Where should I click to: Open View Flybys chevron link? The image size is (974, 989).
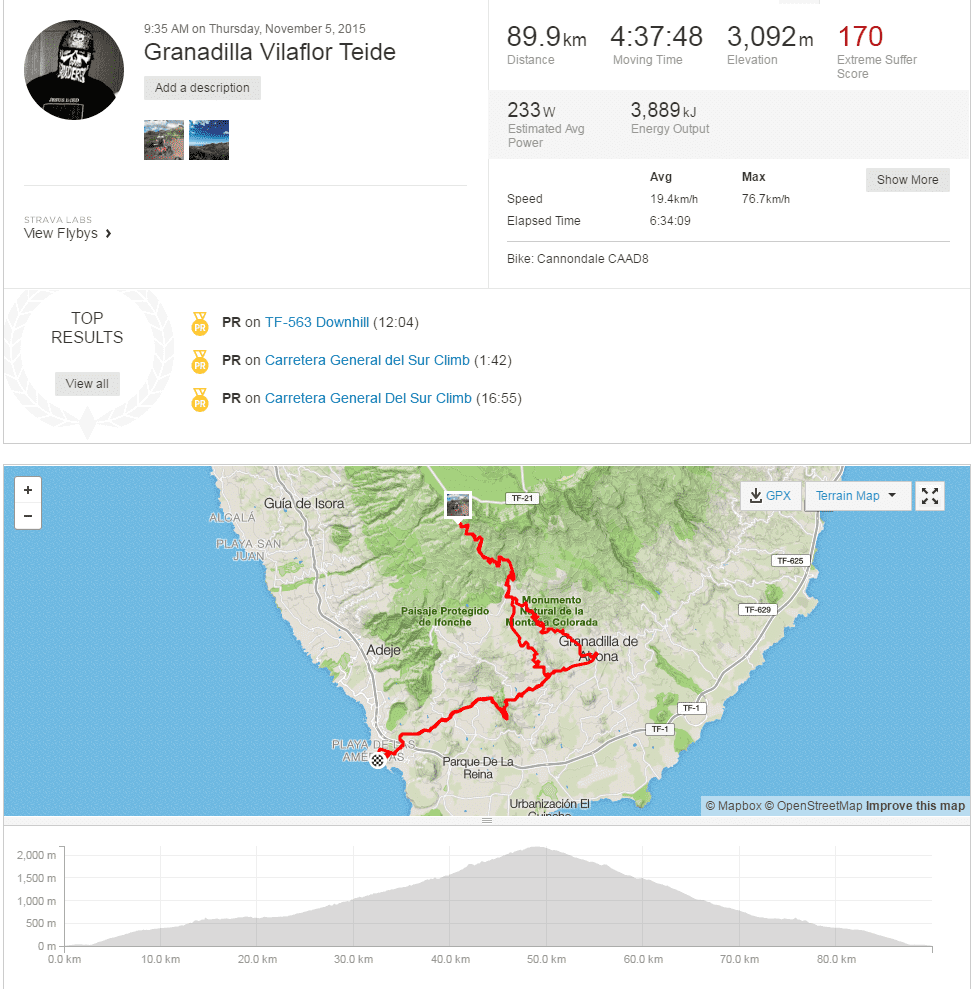click(67, 233)
